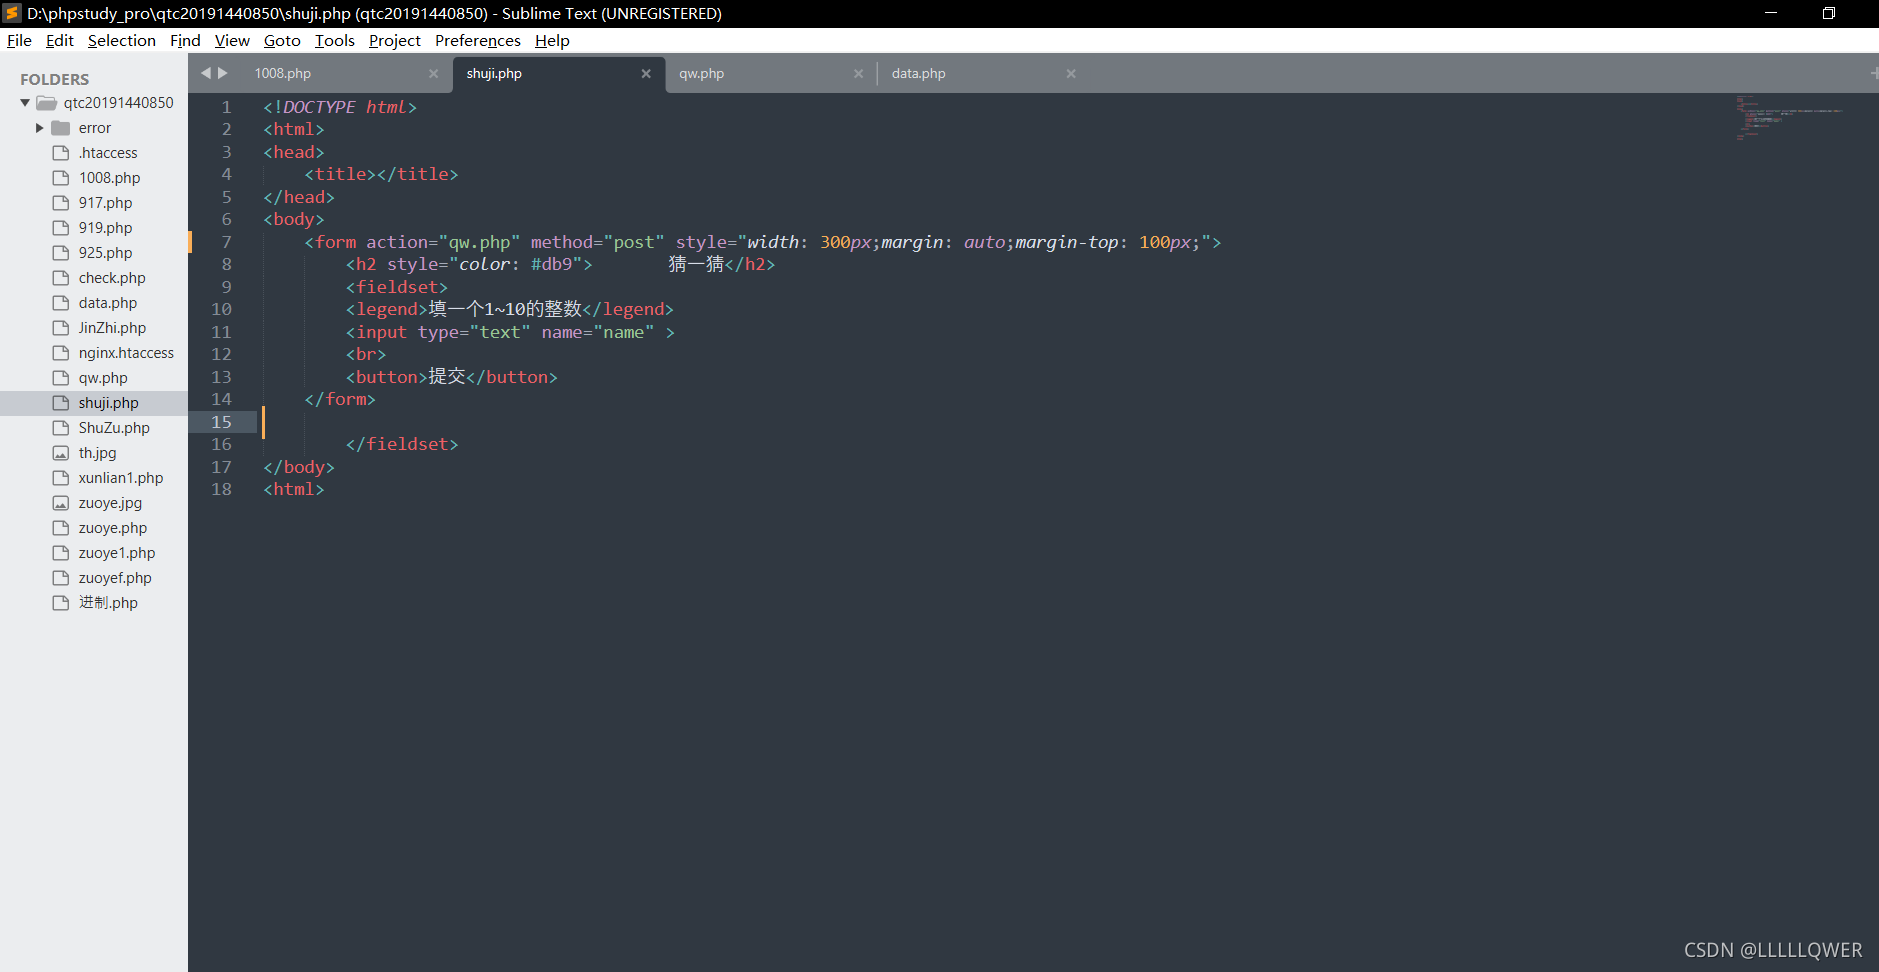Go to next tab with right arrow
This screenshot has width=1879, height=972.
click(x=223, y=72)
